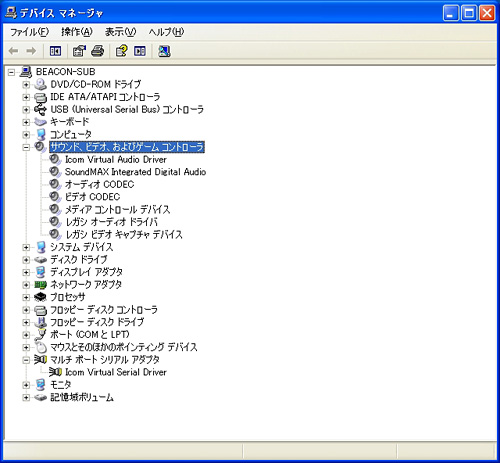Open the 操作(A) menu
Screen dimensions: 500x463
[x=77, y=32]
